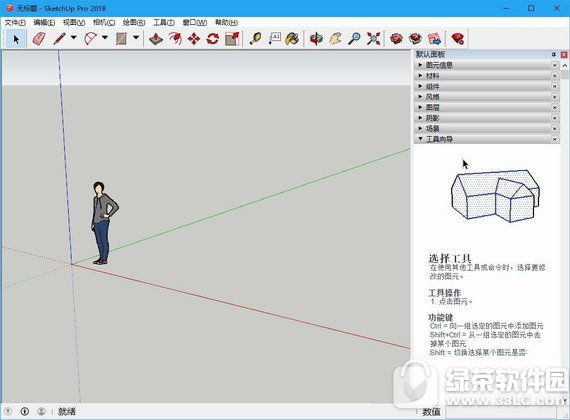The height and width of the screenshot is (420, 570).
Task: Open the 视图 menu
Action: (74, 23)
